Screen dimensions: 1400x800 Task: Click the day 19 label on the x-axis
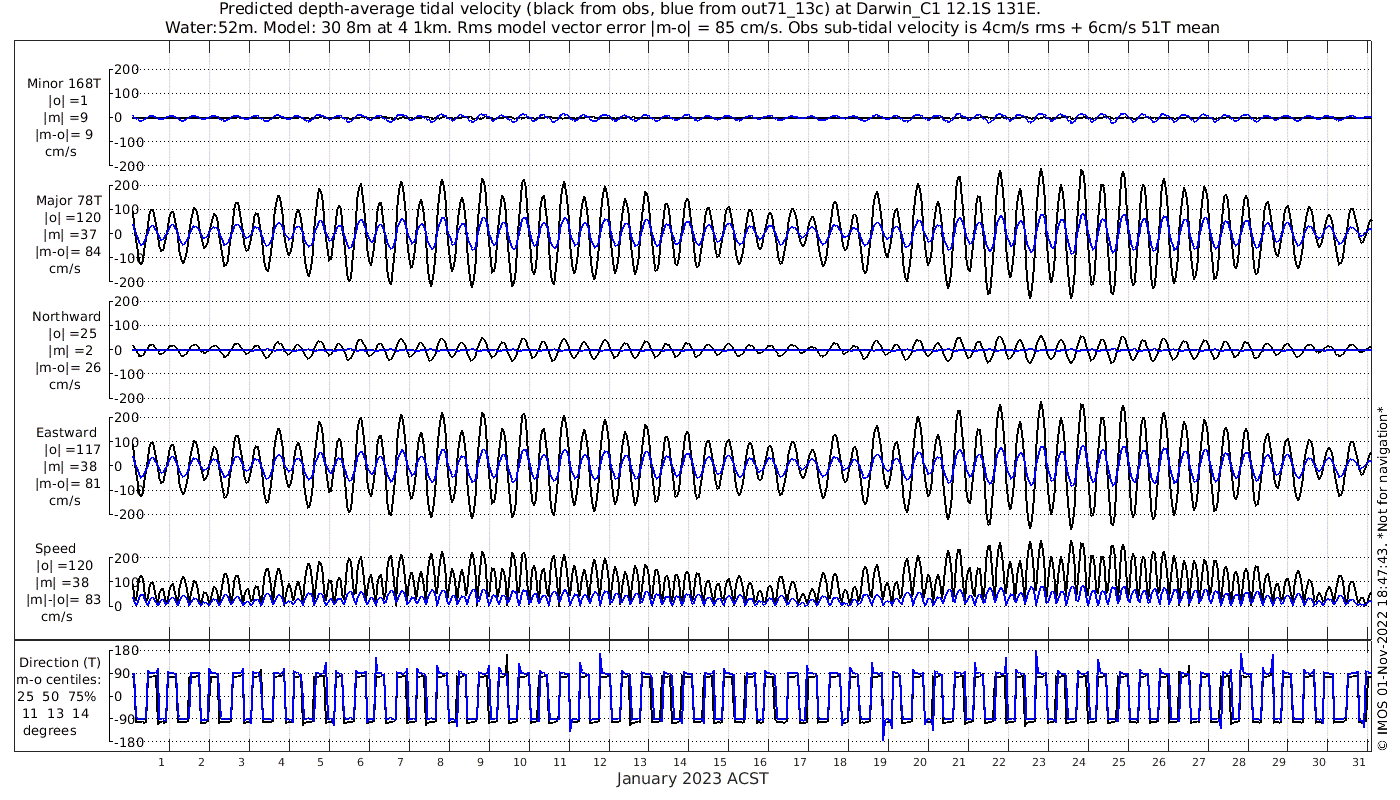point(880,762)
